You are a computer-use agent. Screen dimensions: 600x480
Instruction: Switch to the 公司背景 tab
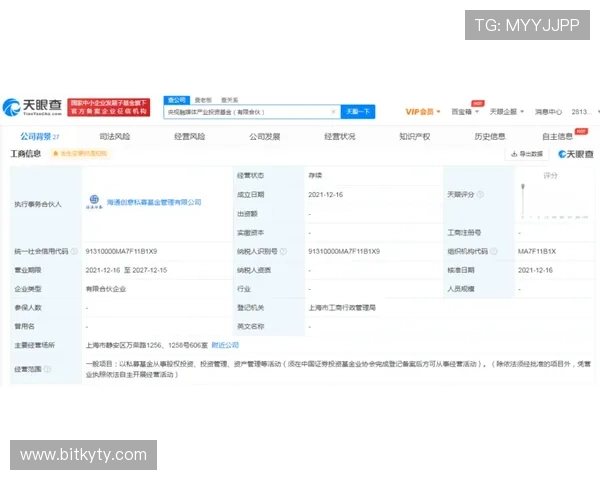[39, 137]
